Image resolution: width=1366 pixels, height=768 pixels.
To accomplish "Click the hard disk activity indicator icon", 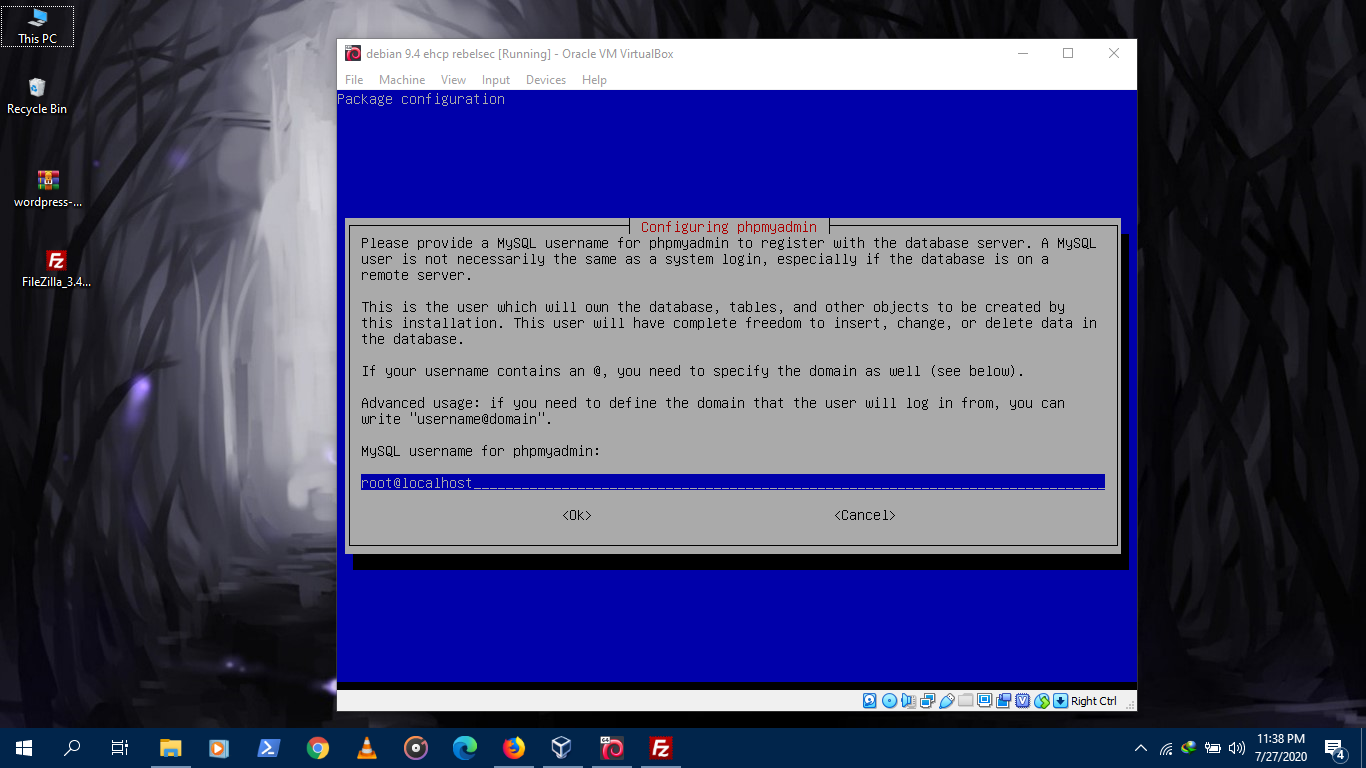I will 870,701.
